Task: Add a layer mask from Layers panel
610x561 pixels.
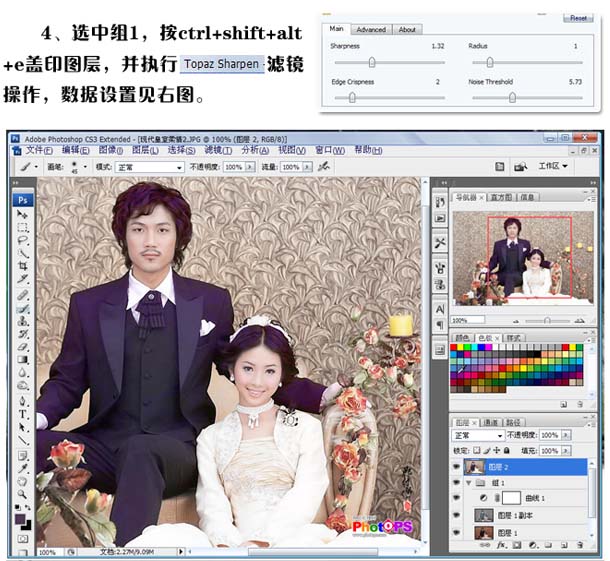Action: pyautogui.click(x=517, y=545)
